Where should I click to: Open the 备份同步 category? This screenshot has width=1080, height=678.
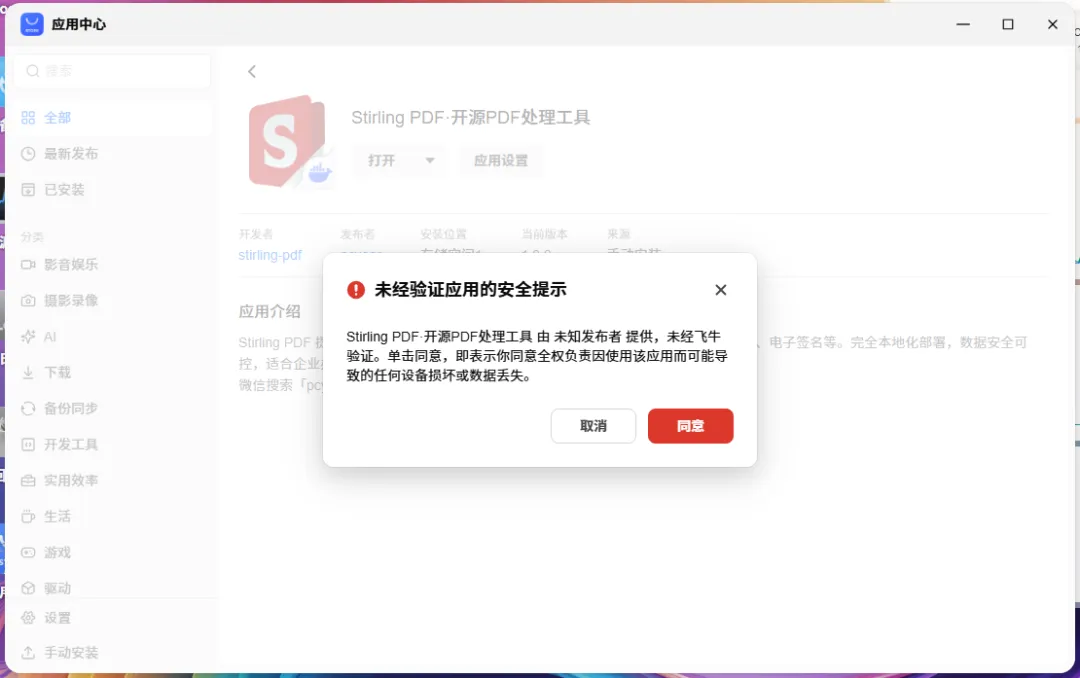(112, 408)
